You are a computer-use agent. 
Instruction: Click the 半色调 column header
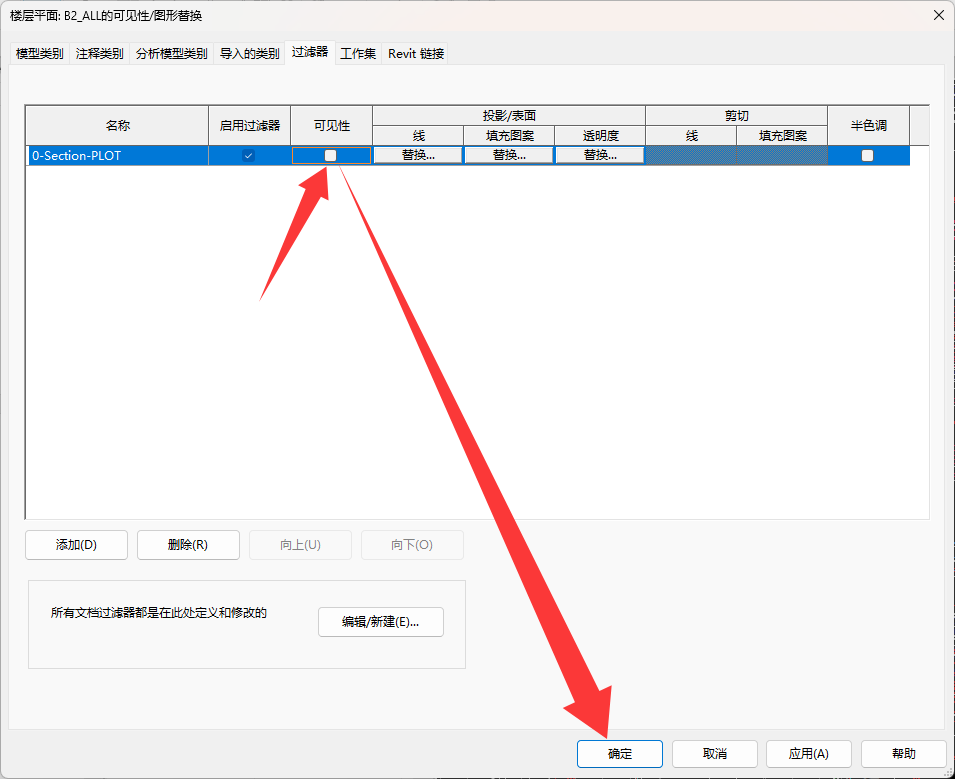pyautogui.click(x=869, y=125)
